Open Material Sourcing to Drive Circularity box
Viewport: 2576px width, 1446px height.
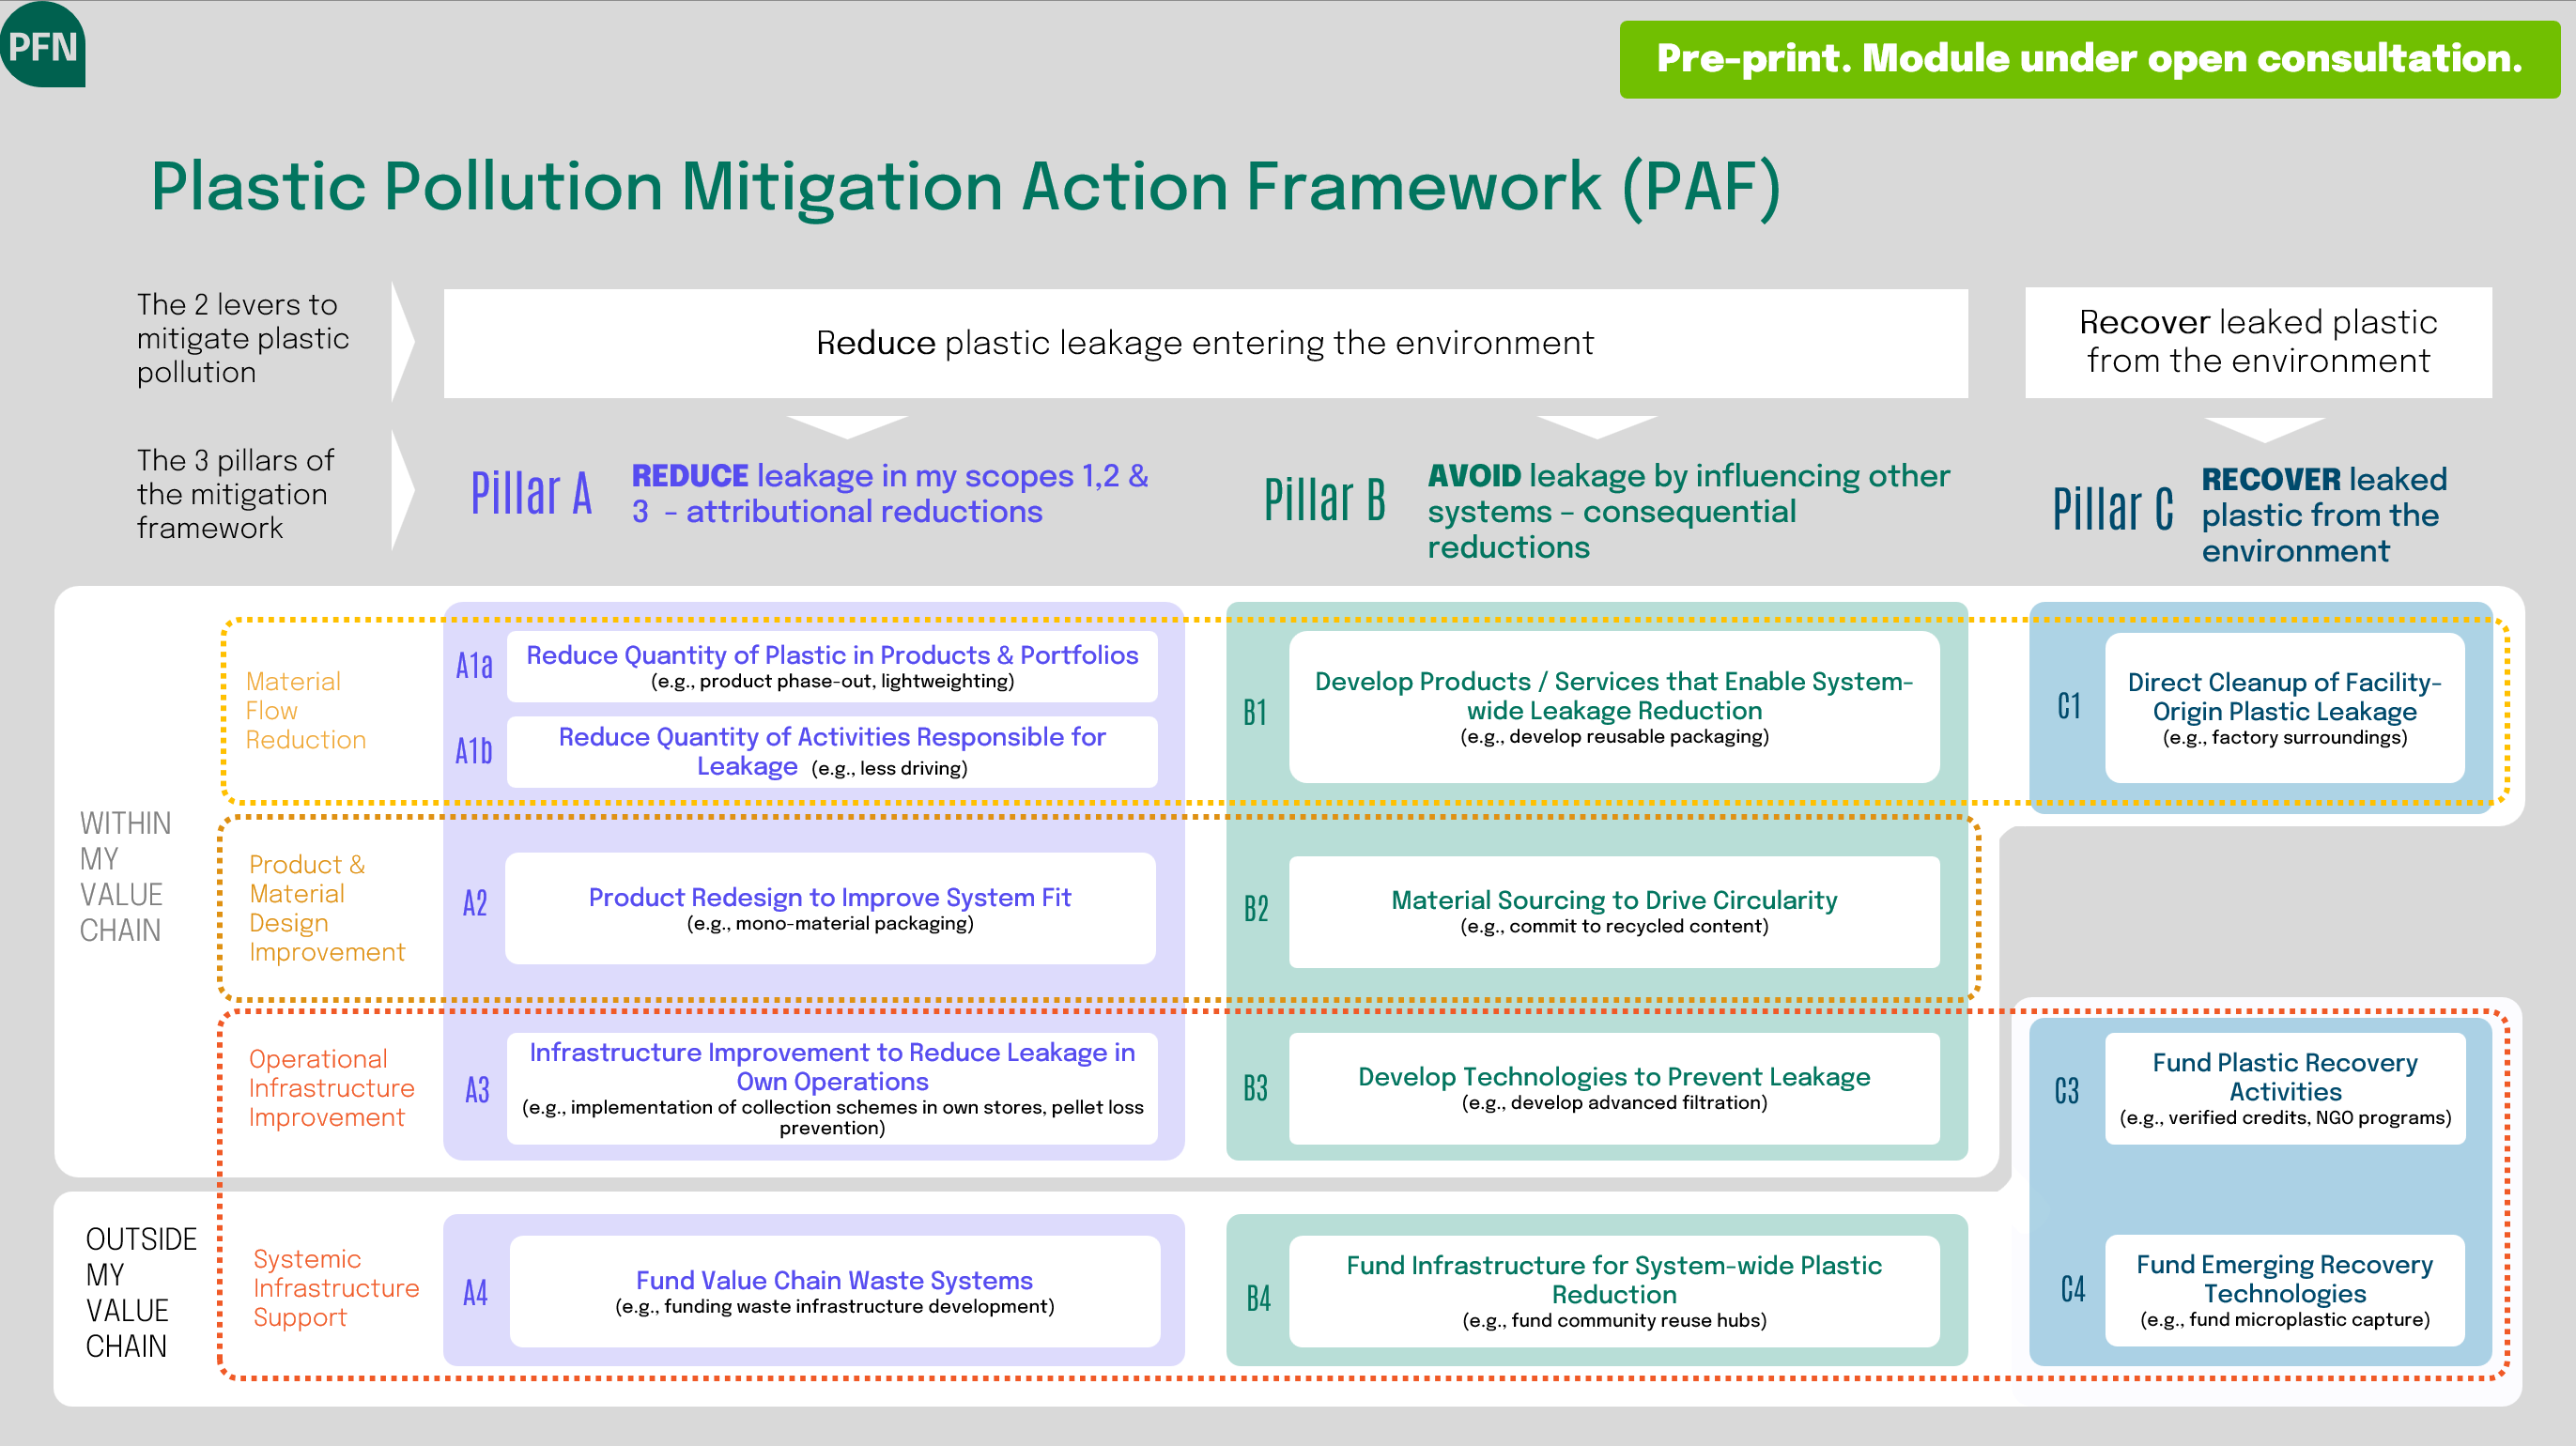point(1614,911)
